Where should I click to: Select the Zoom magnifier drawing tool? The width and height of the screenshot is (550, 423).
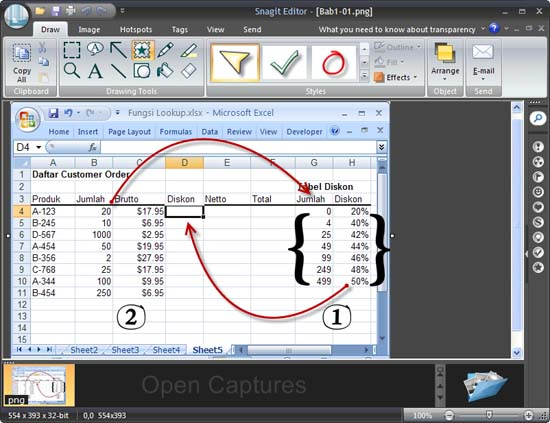(x=72, y=70)
